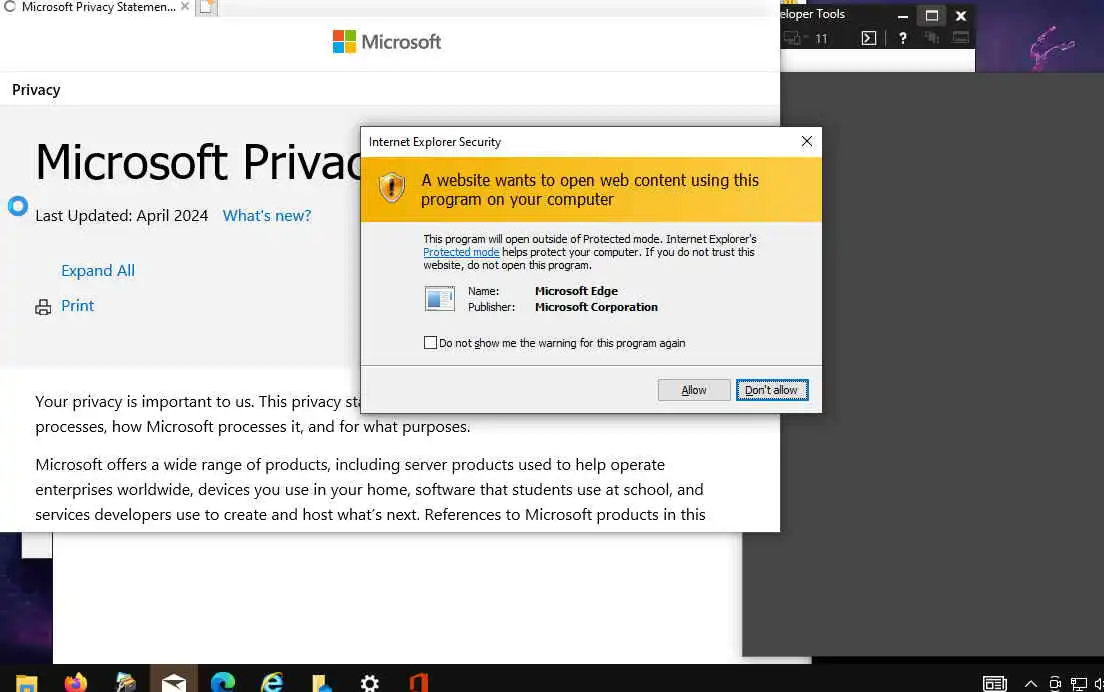This screenshot has height=692, width=1104.
Task: Launch Firefox from the taskbar
Action: point(75,681)
